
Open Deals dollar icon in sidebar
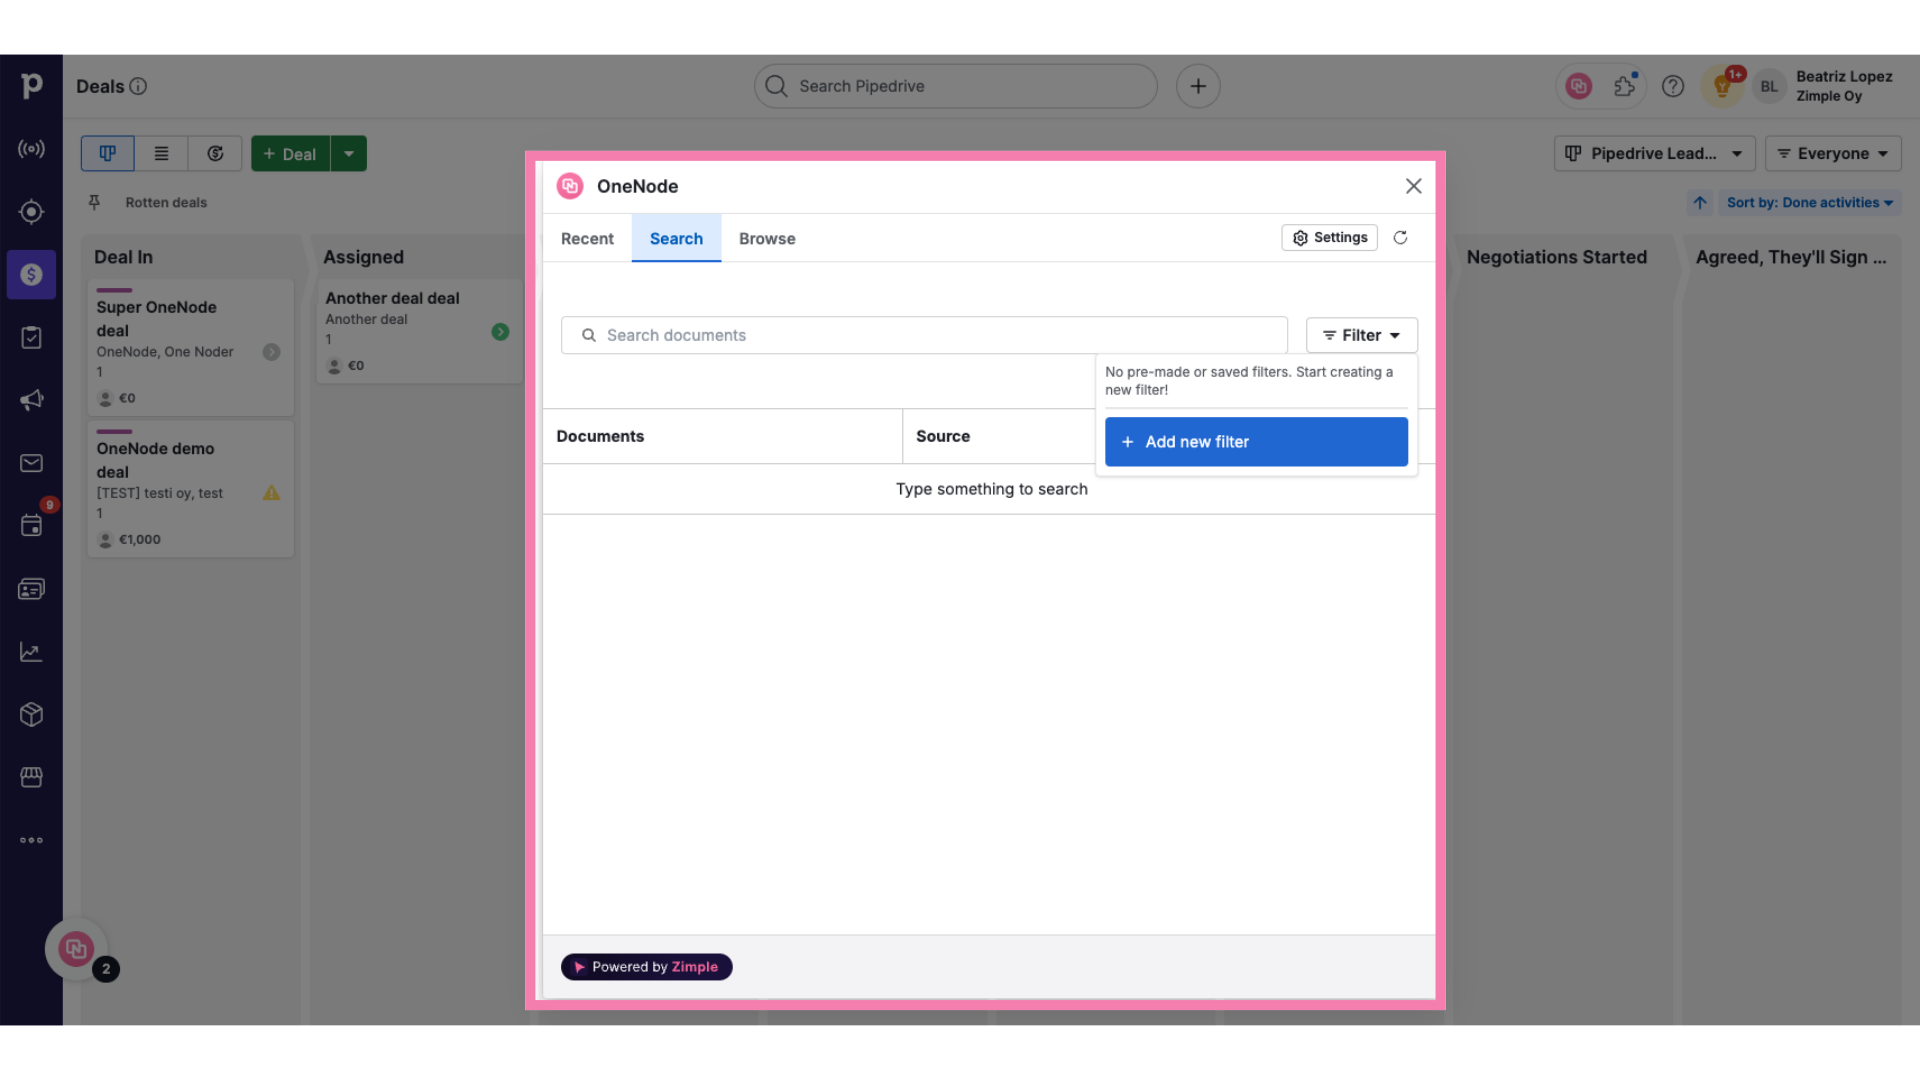31,275
